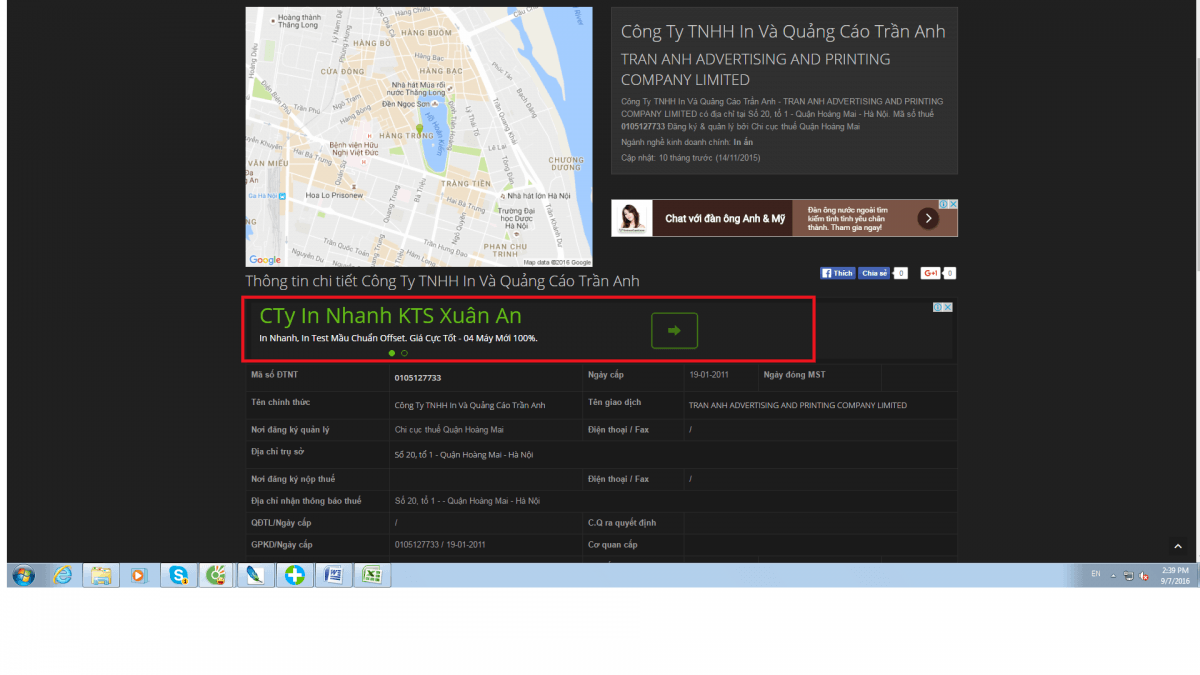Click the 'In ấn' business category link
The height and width of the screenshot is (675, 1200).
coord(743,143)
